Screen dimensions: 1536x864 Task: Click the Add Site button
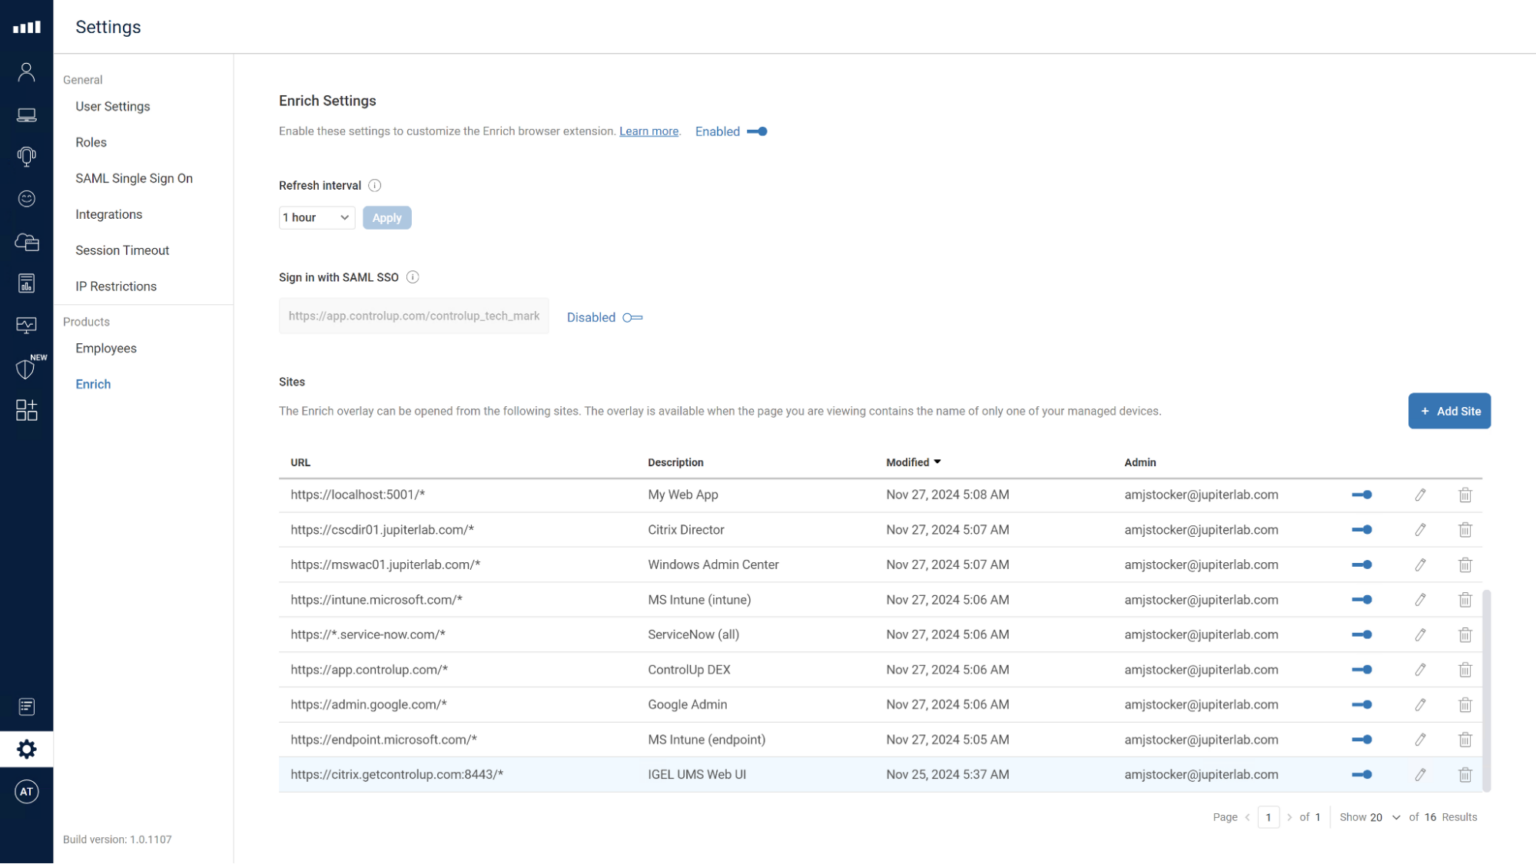(1449, 410)
